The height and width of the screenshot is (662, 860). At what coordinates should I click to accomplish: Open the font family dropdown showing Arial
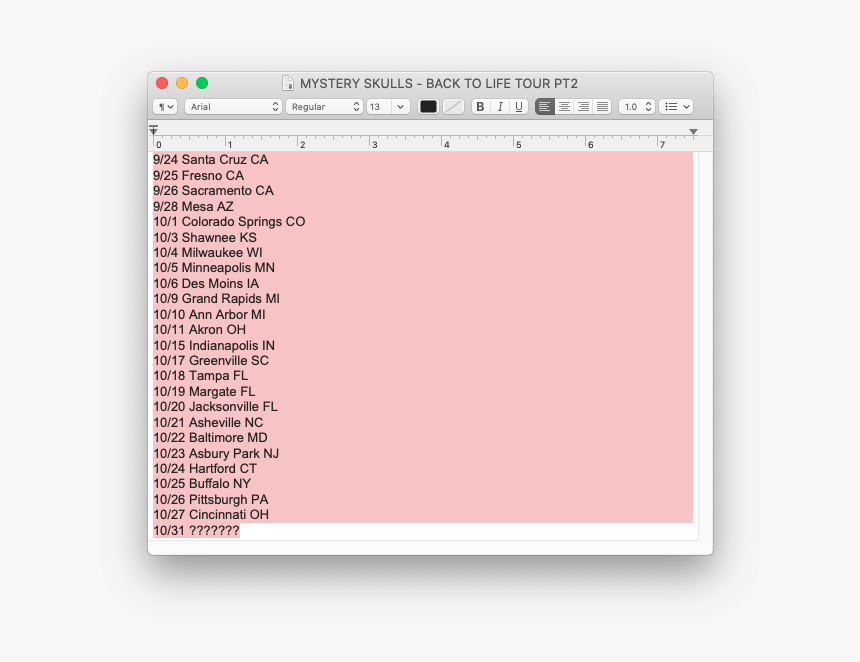tap(232, 106)
